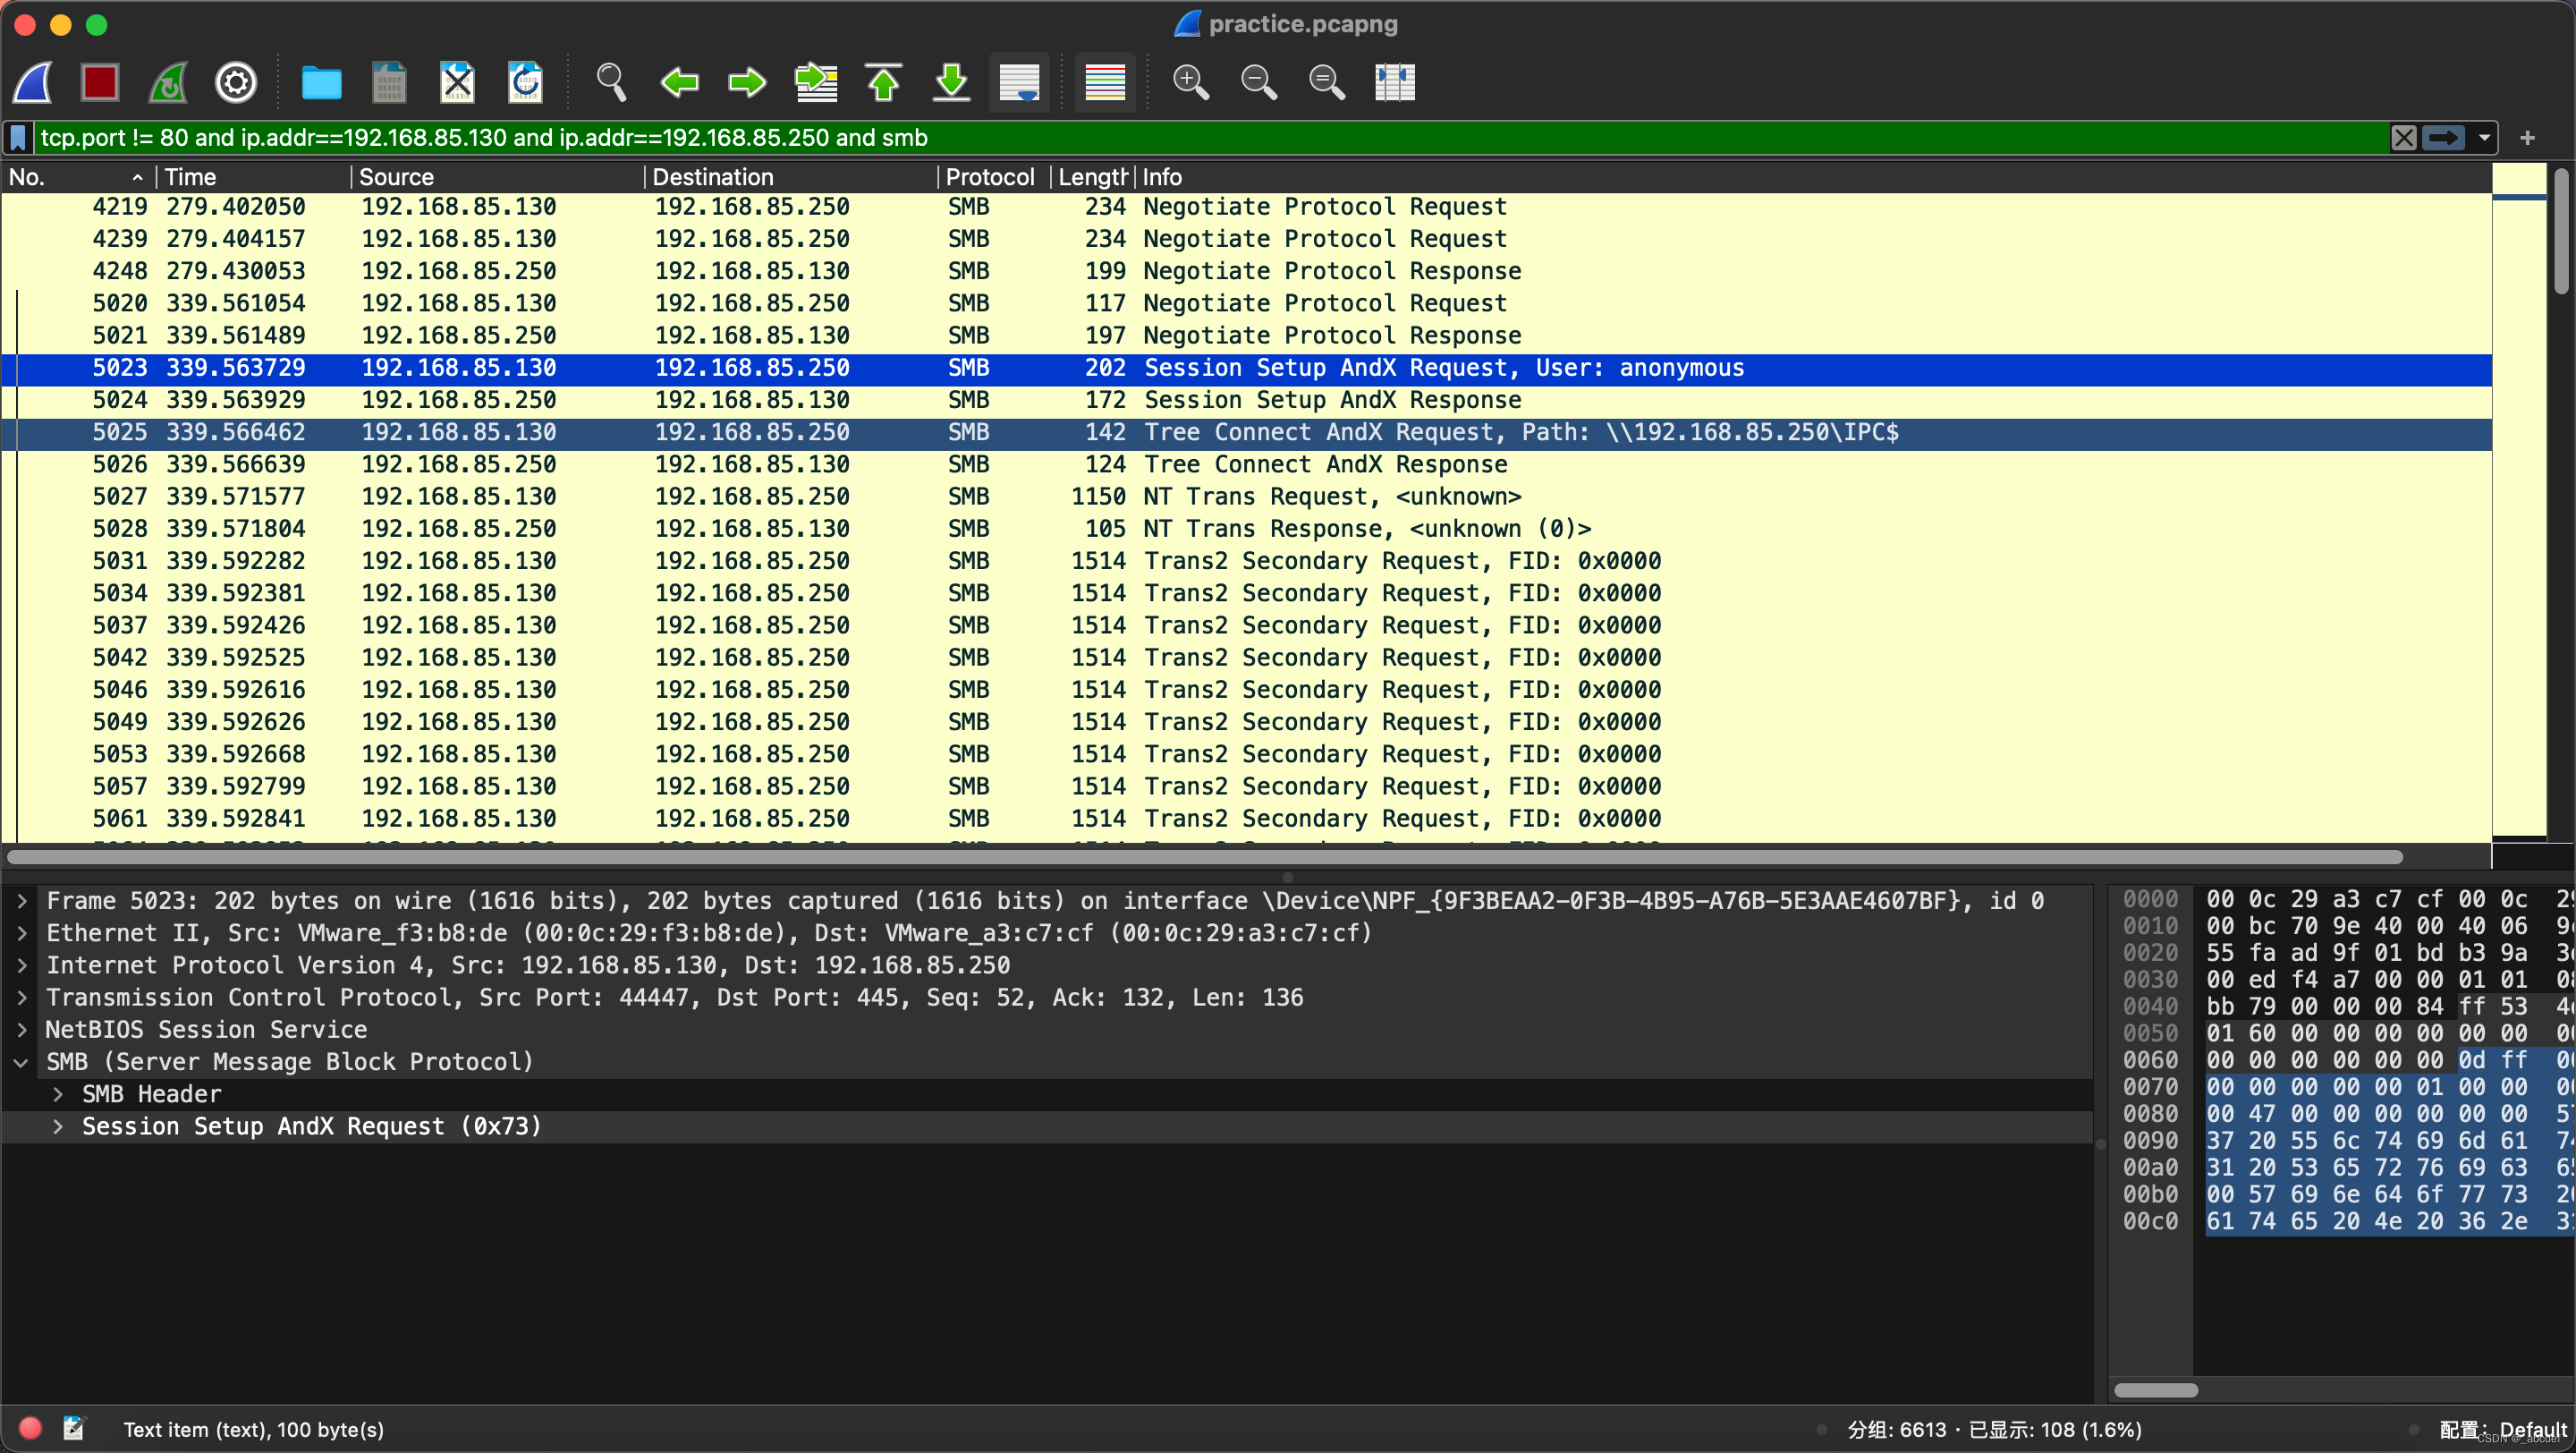Sort by the Source column header

click(x=396, y=177)
